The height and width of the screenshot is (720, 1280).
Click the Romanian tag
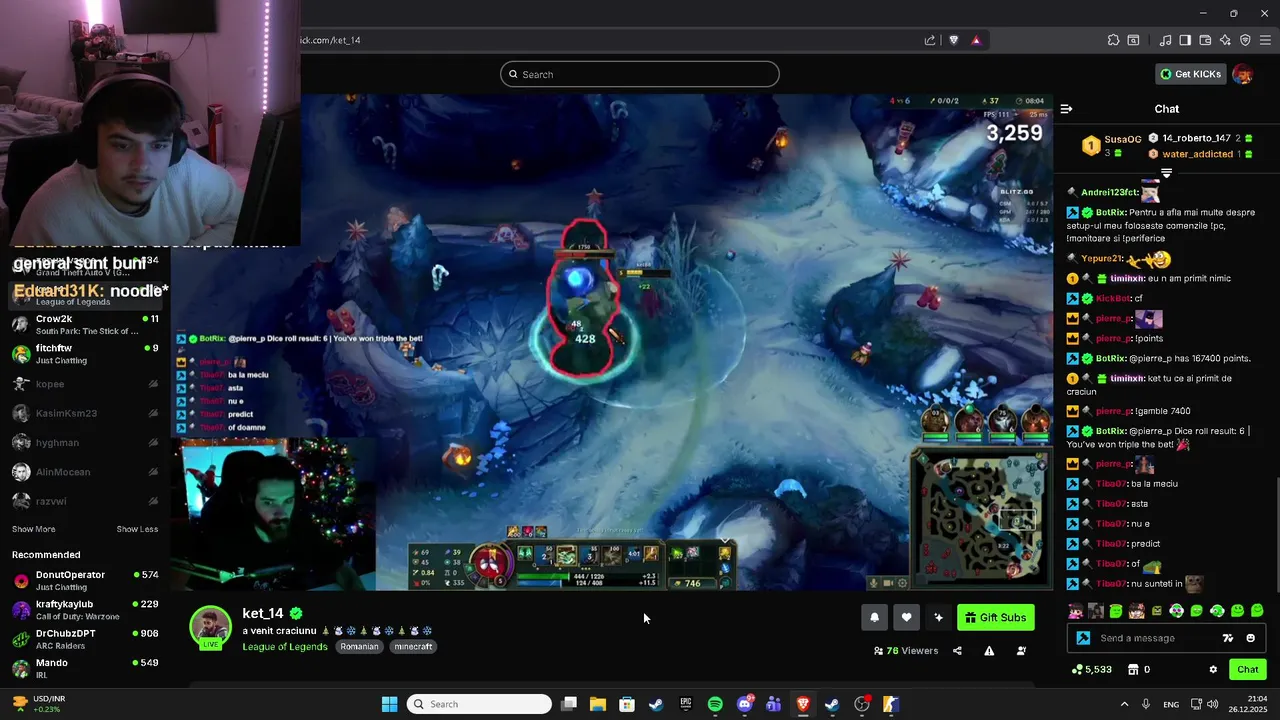coord(359,647)
